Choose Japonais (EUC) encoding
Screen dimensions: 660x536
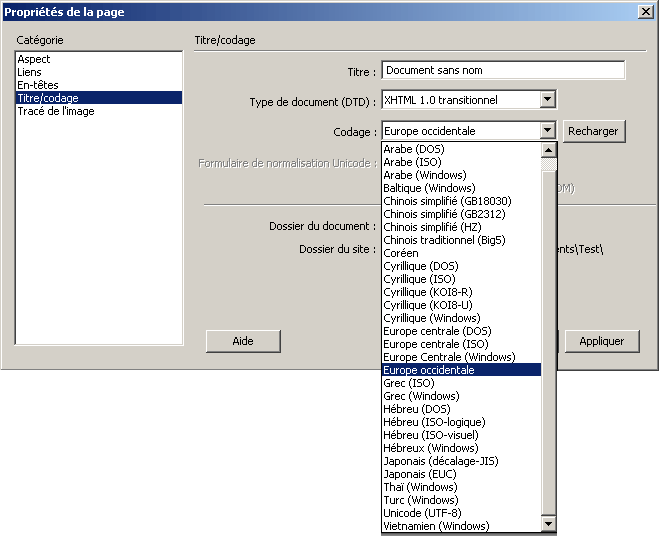pos(461,474)
